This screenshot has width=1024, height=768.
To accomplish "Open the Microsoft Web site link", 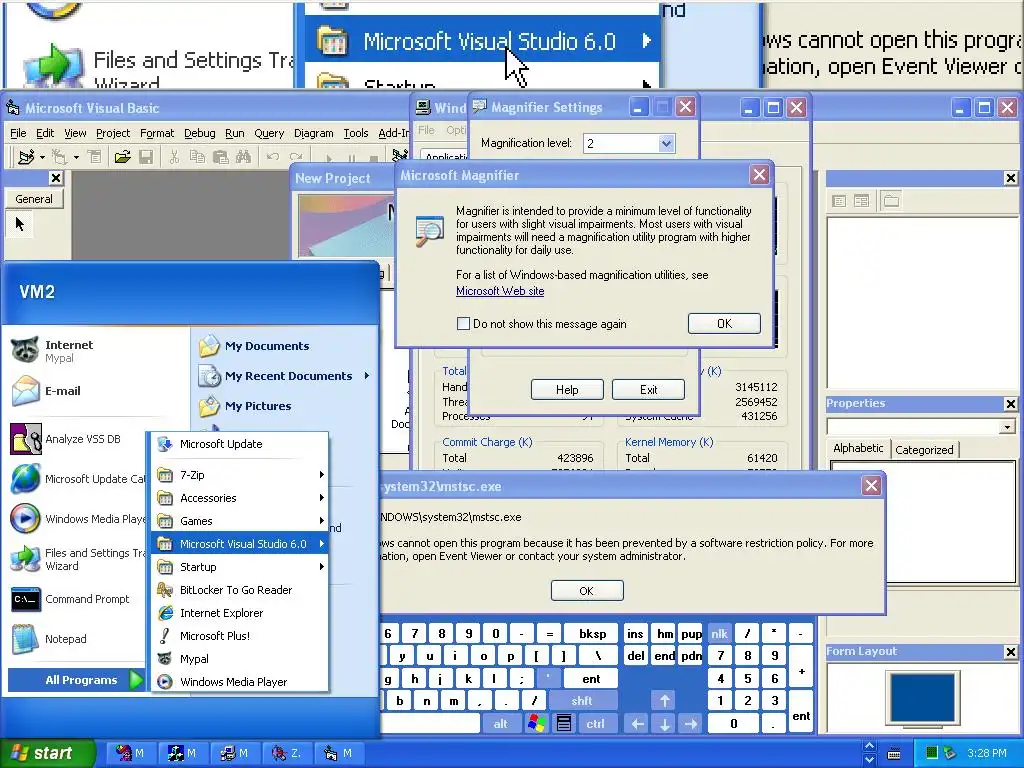I will point(500,291).
